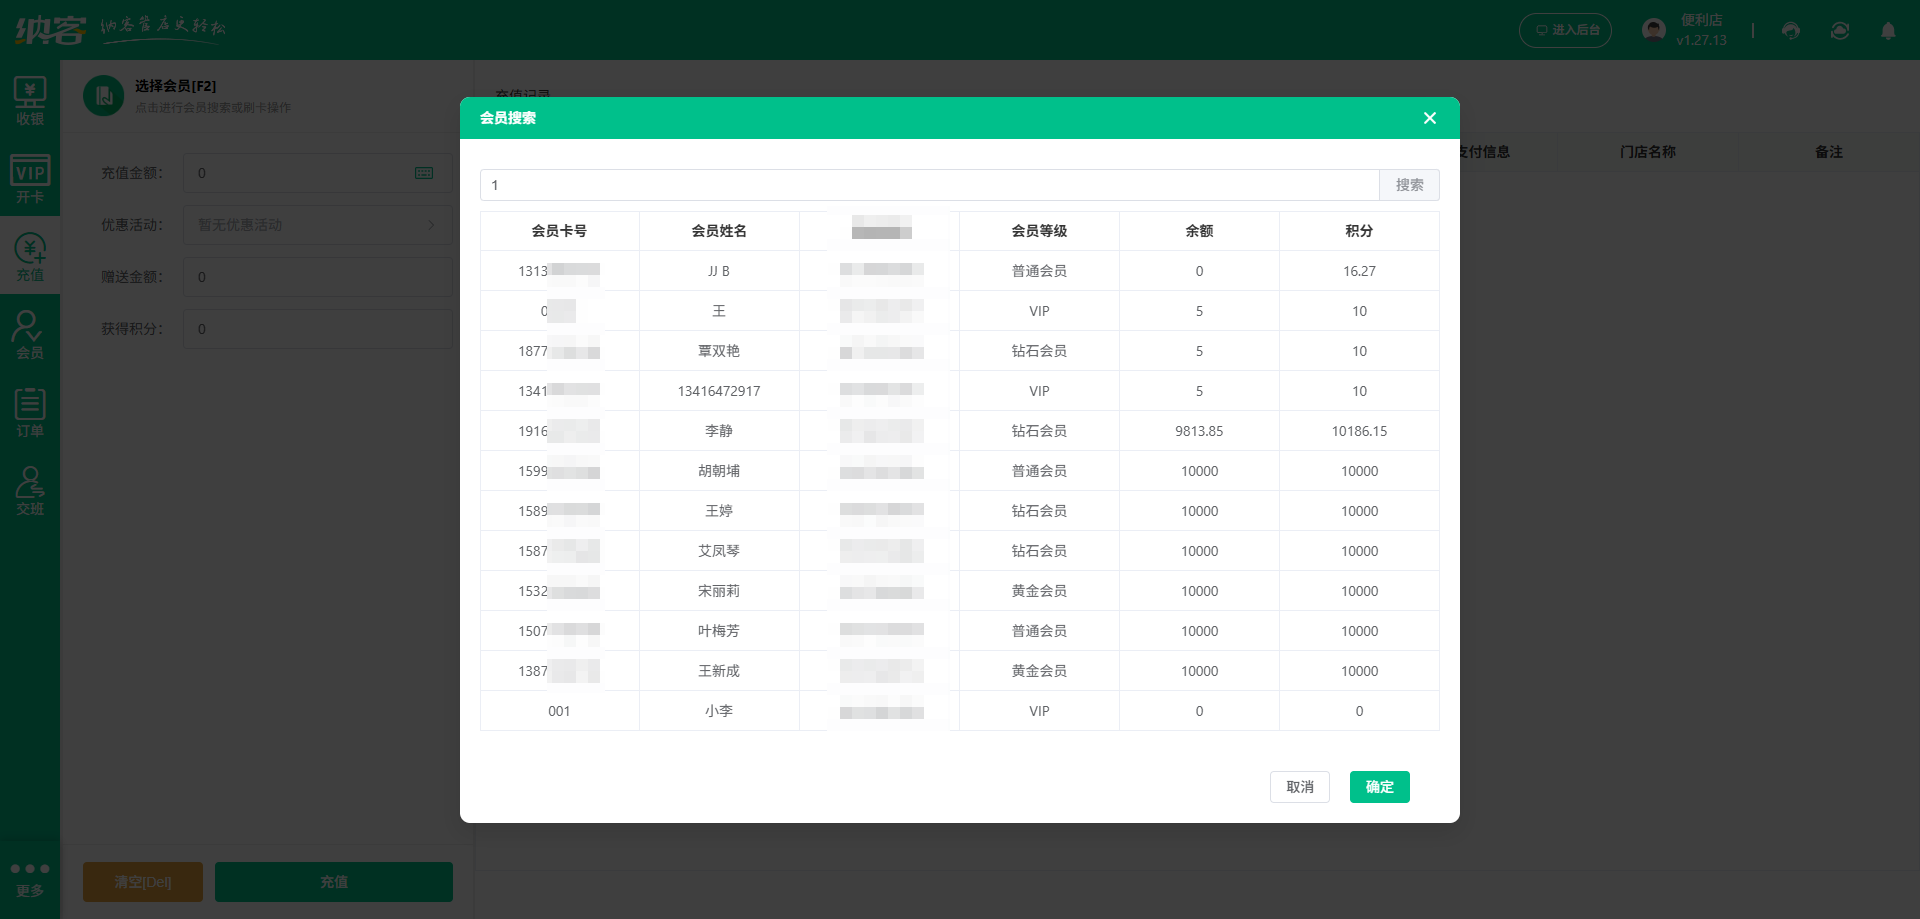Open the 订单 orders sidebar icon
Screen dimensions: 1920x919
30,413
